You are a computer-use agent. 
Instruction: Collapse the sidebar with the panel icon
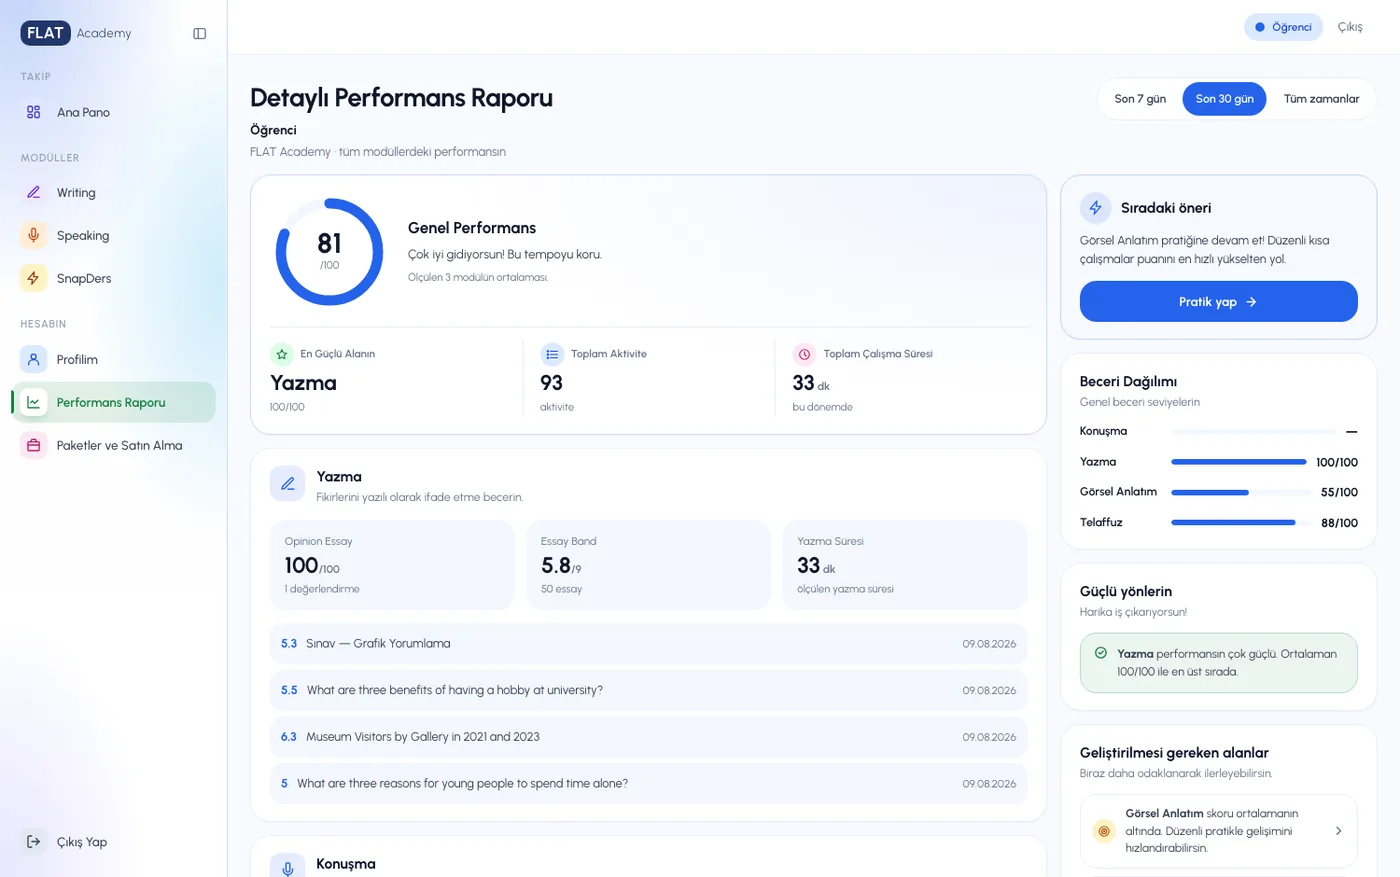tap(199, 33)
